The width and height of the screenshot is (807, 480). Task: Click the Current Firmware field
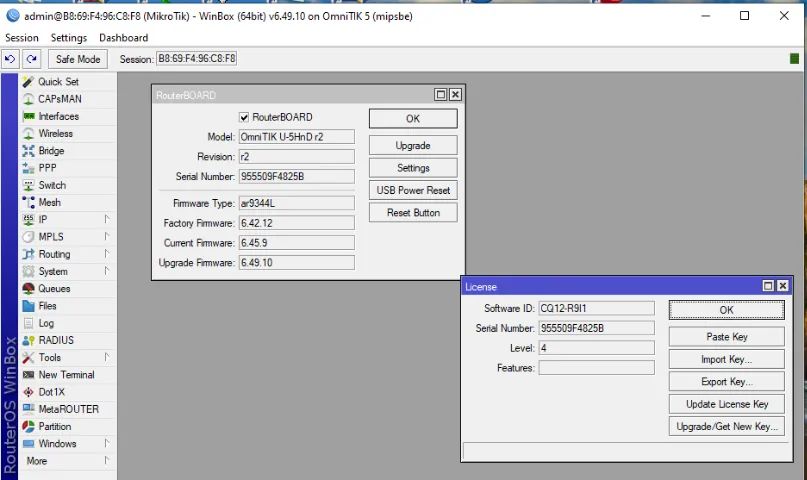point(296,243)
